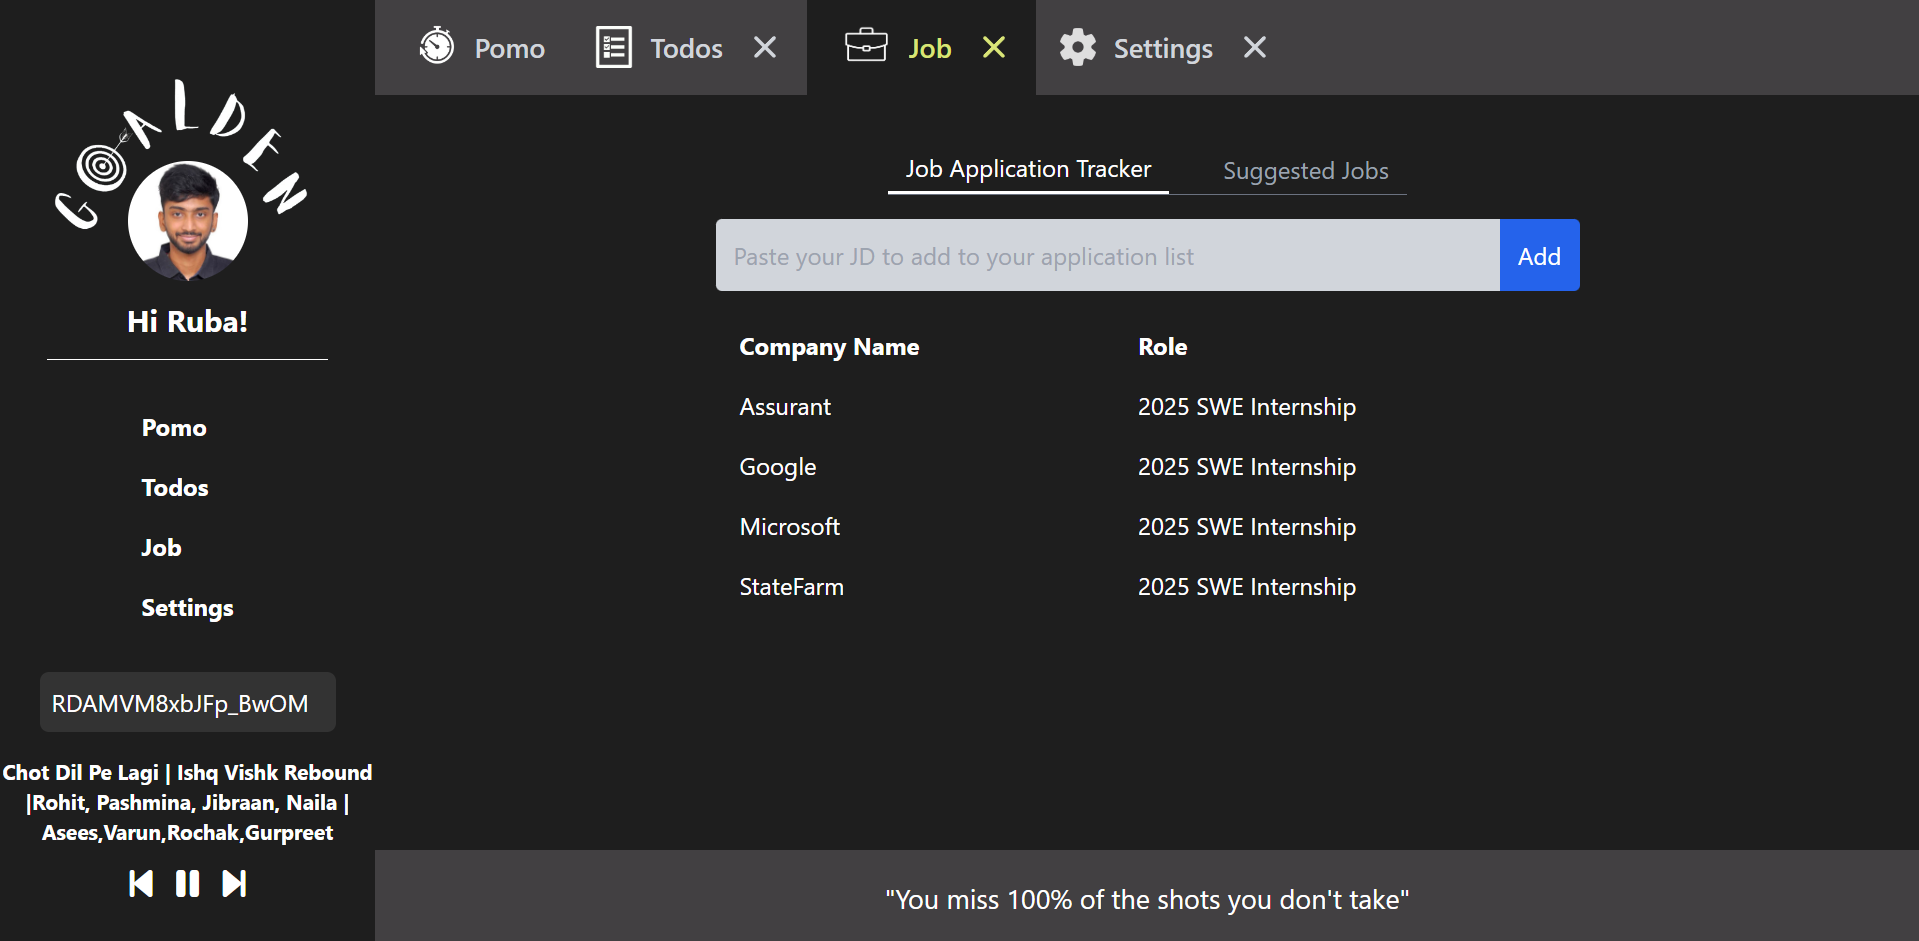Open Todos from the sidebar
Image resolution: width=1919 pixels, height=941 pixels.
175,488
